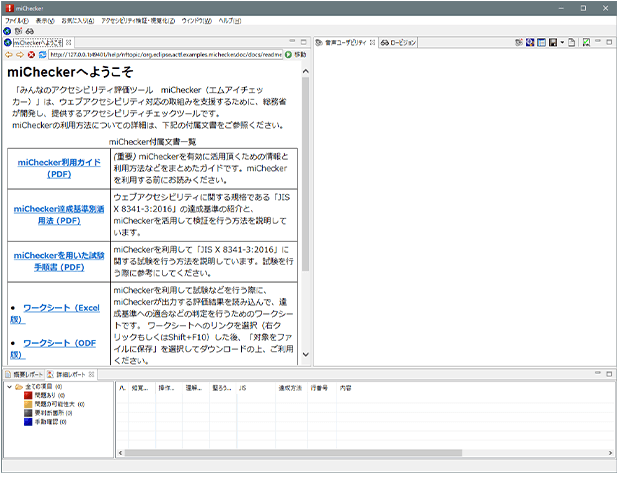
Task: Select the gray 要判断箇所 category
Action: click(48, 413)
